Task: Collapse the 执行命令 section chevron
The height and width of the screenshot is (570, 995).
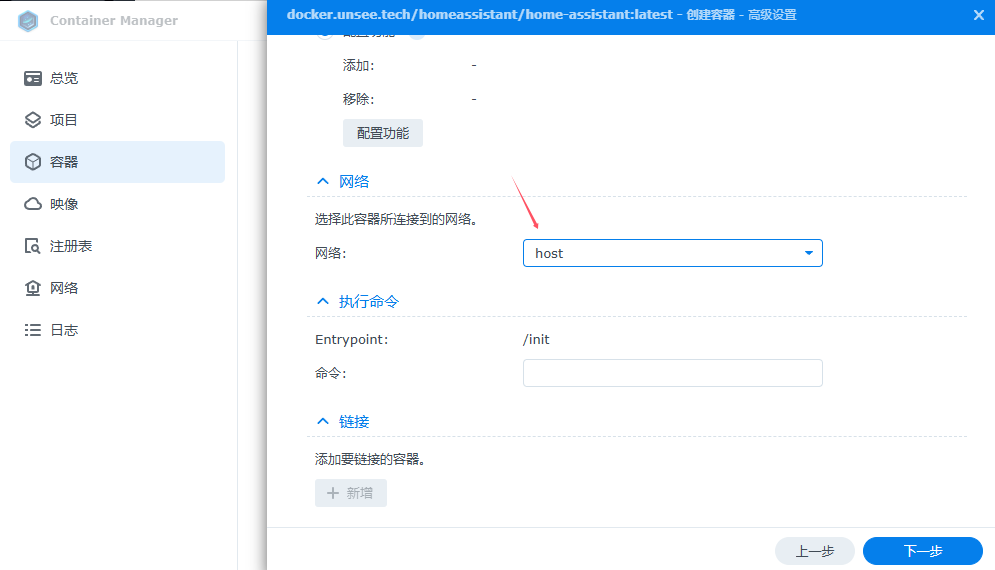Action: [323, 302]
